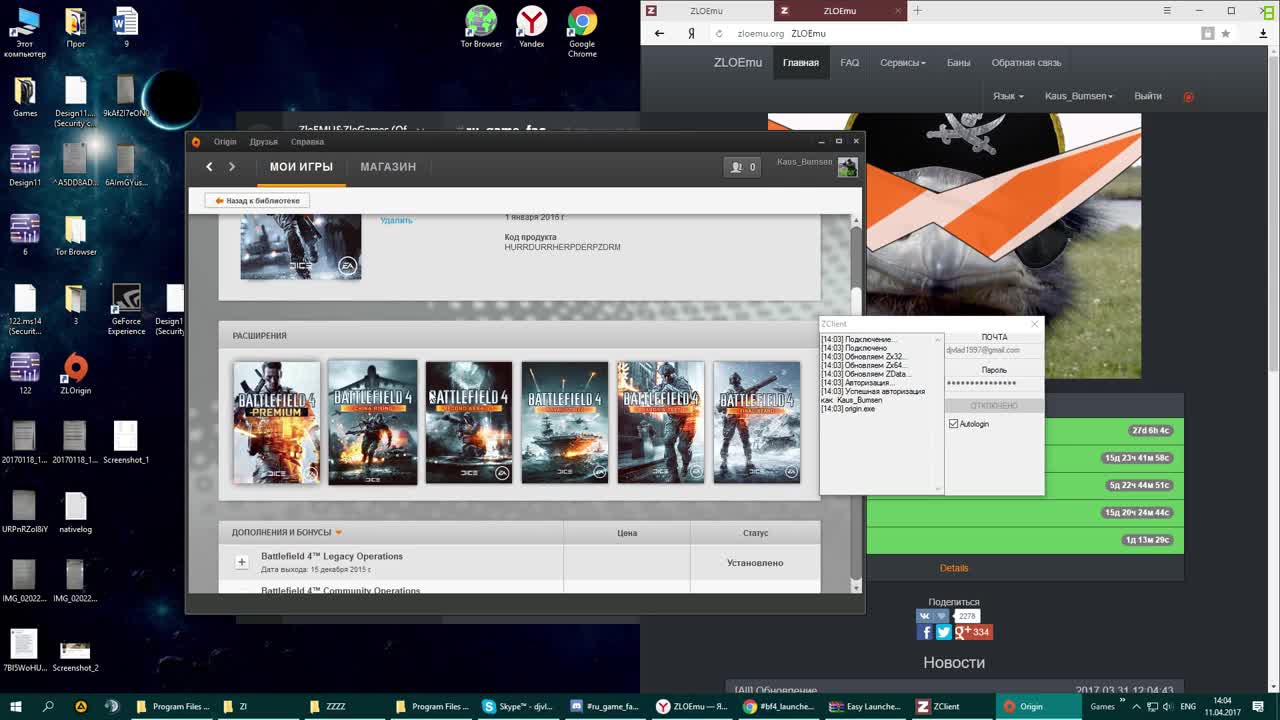Click the Kaus_Bumsen avatar in Origin
1280x720 pixels.
(848, 167)
